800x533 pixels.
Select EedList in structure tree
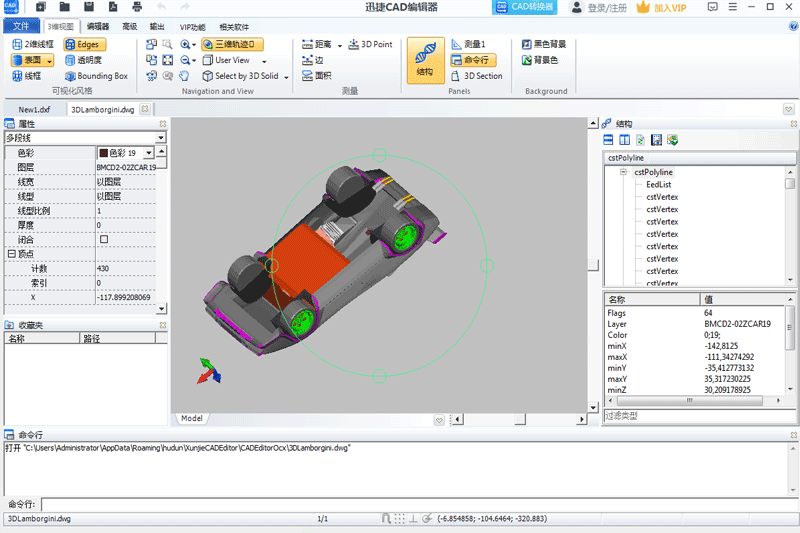coord(659,185)
